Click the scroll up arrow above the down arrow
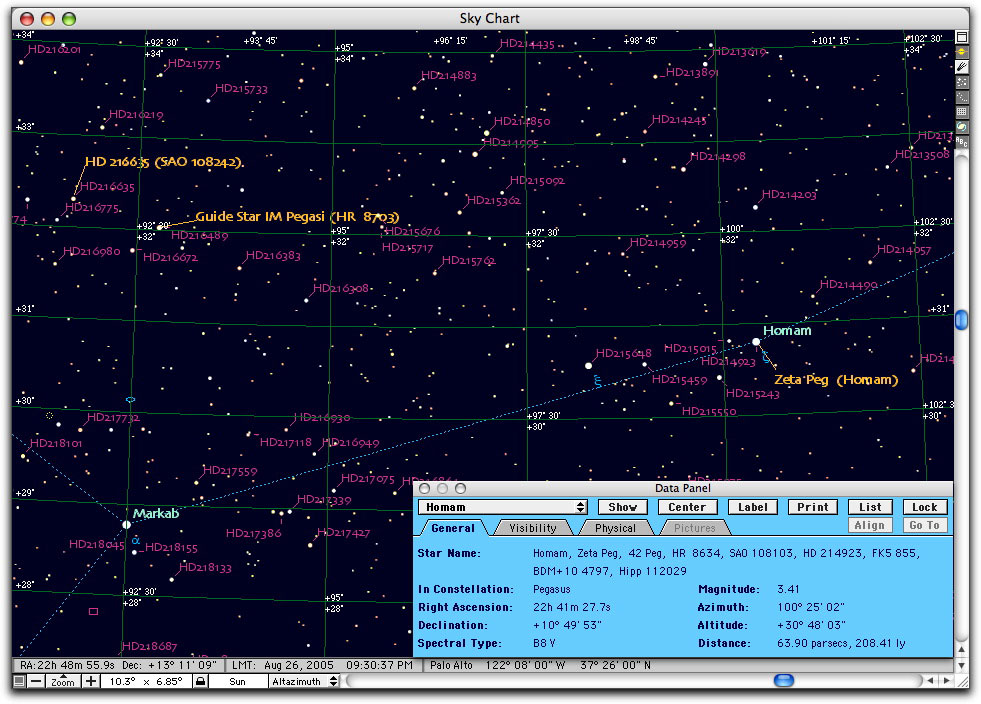Viewport: 981px width, 704px height. [x=962, y=650]
